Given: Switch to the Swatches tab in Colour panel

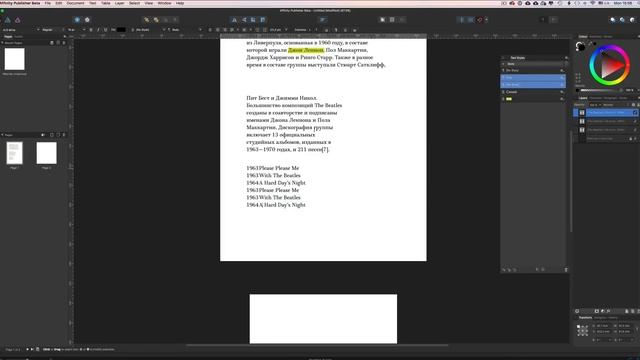Looking at the screenshot, I should [595, 37].
